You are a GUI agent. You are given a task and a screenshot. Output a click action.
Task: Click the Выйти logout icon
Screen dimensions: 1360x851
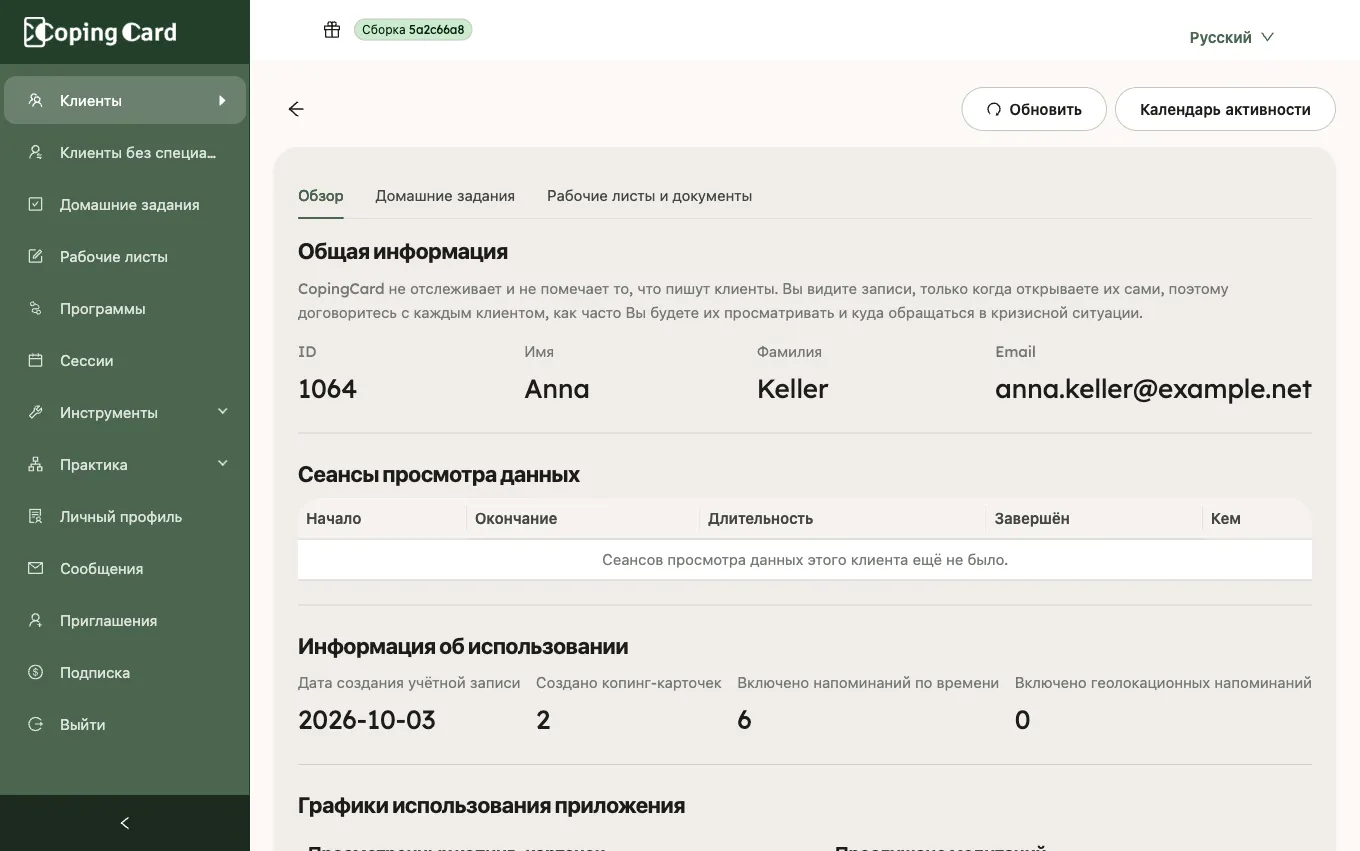click(x=36, y=724)
